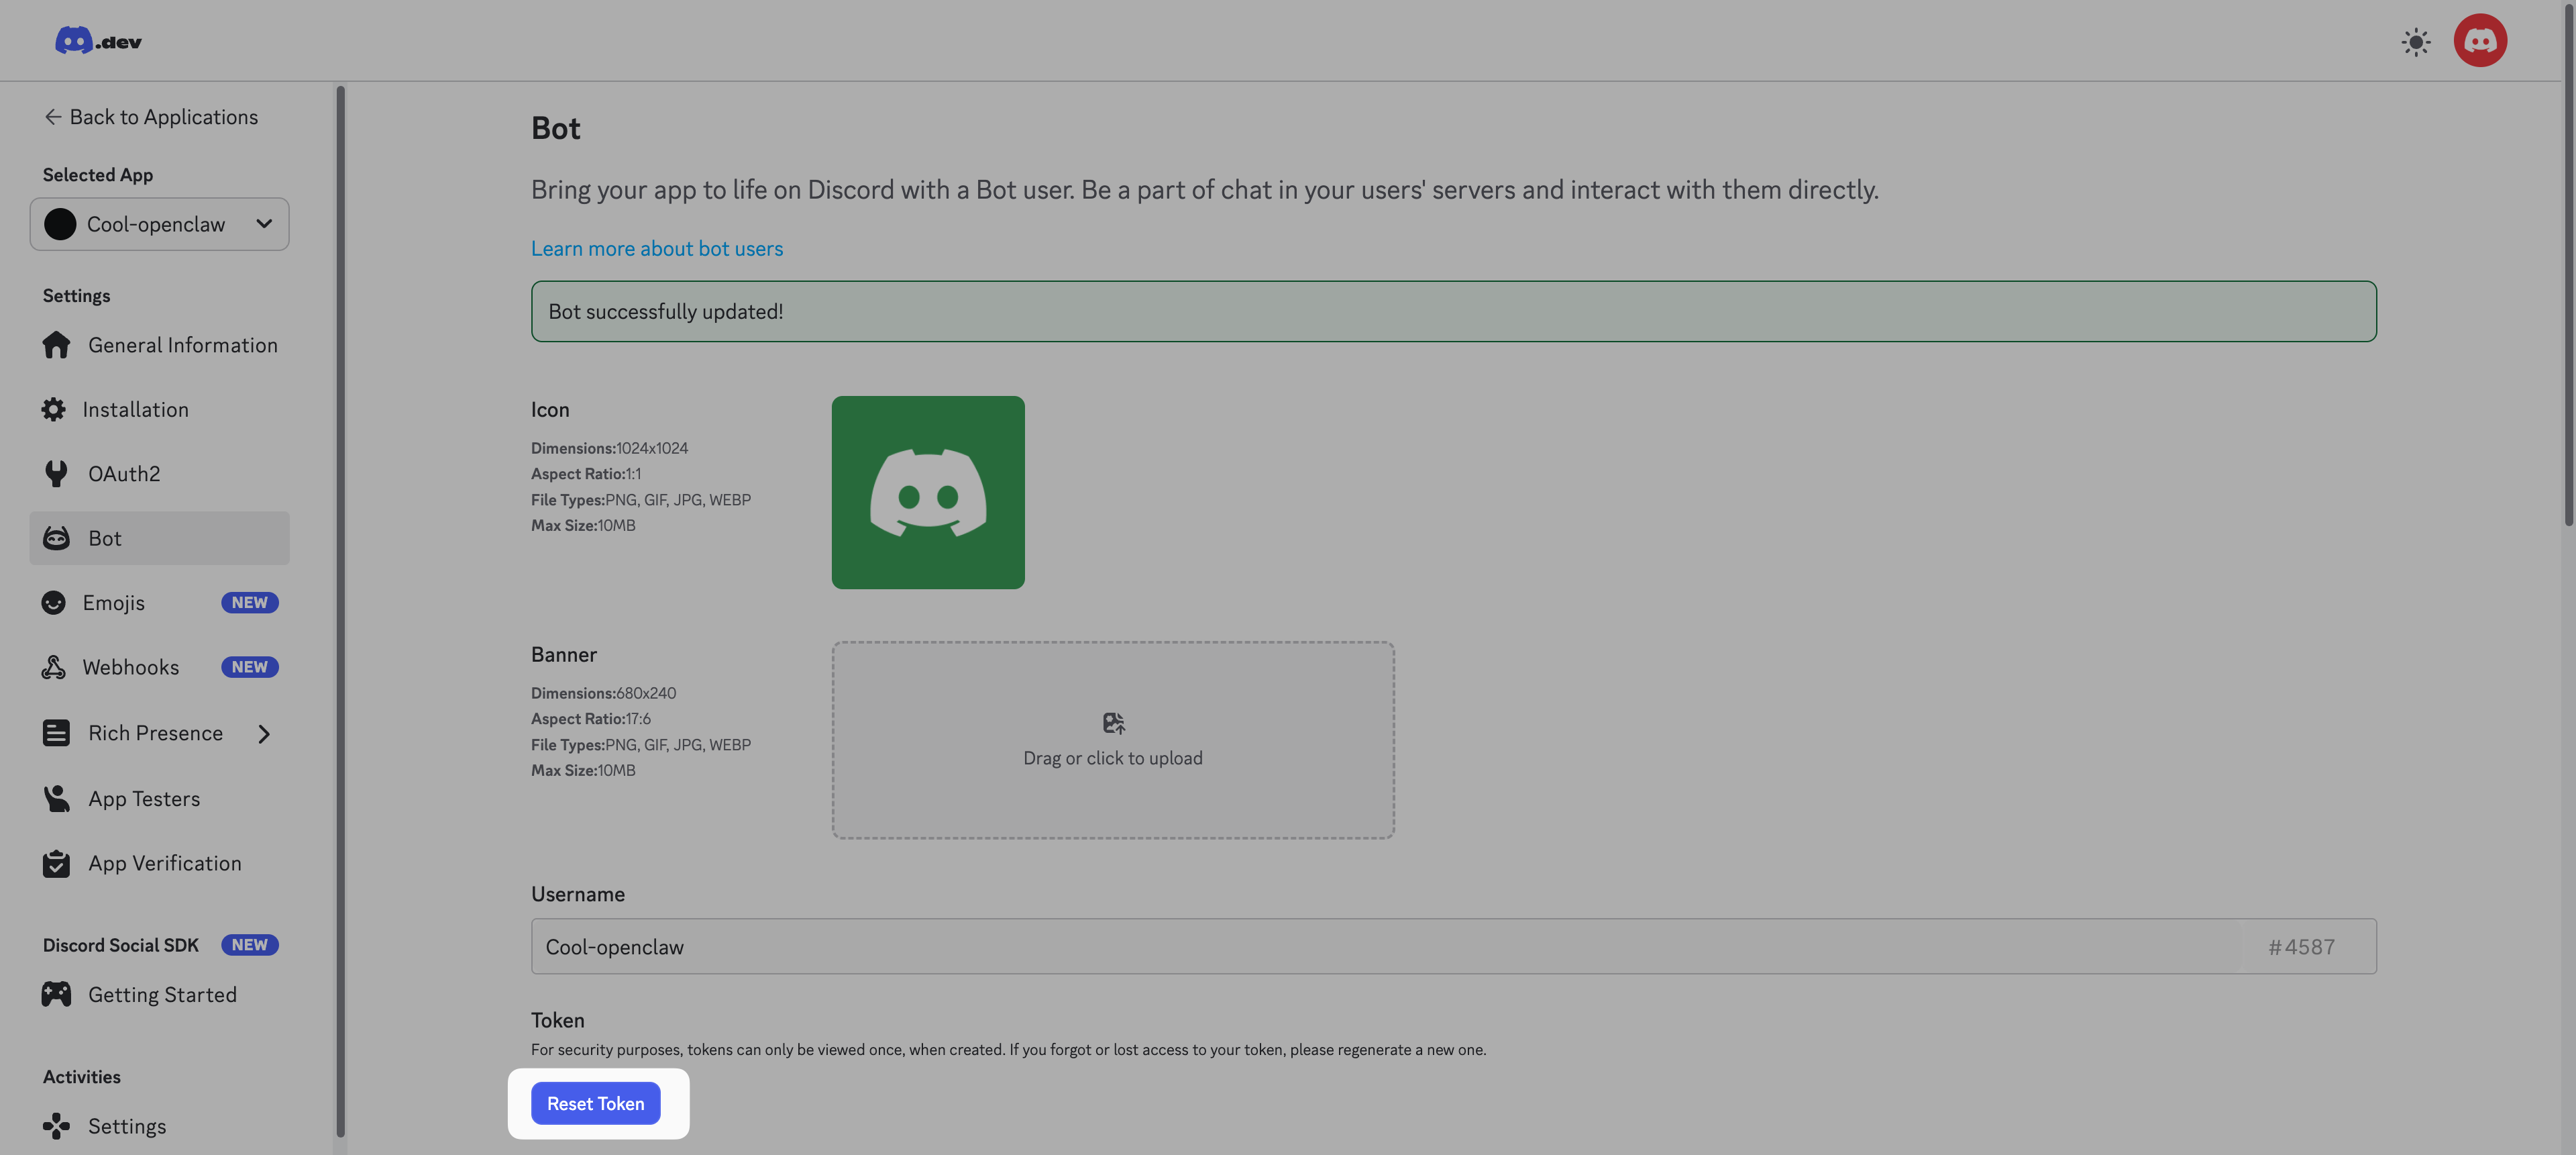Screen dimensions: 2576x1155
Task: Expand the Rich Presence section
Action: (264, 732)
